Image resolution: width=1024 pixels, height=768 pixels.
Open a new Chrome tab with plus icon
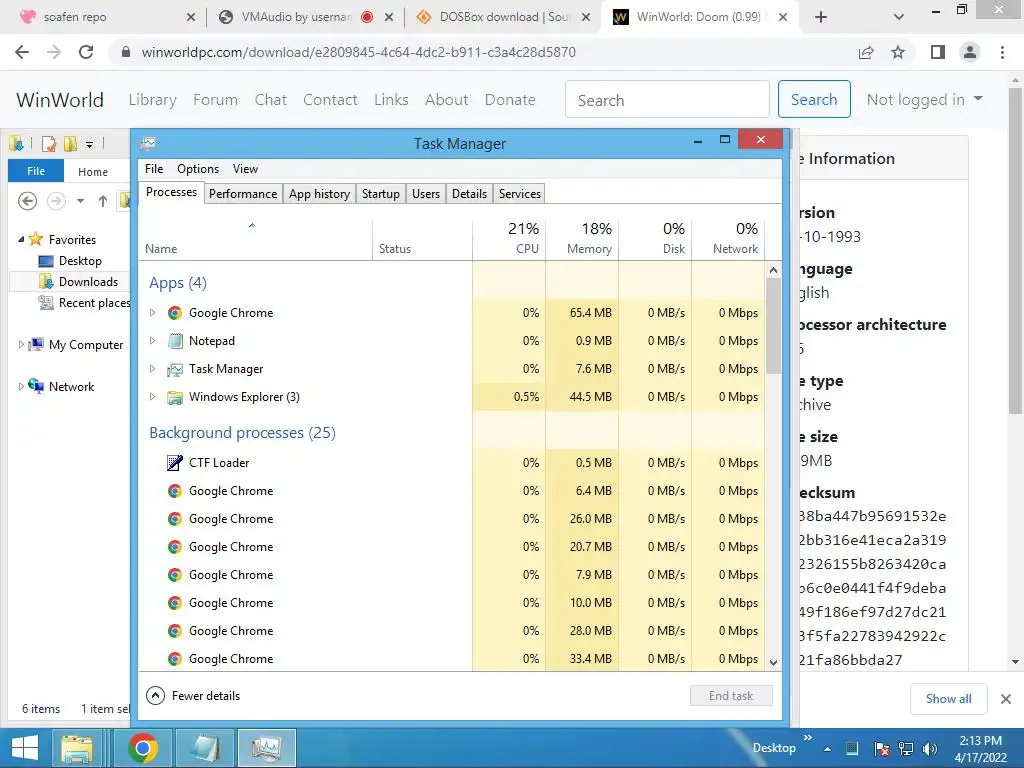[821, 17]
